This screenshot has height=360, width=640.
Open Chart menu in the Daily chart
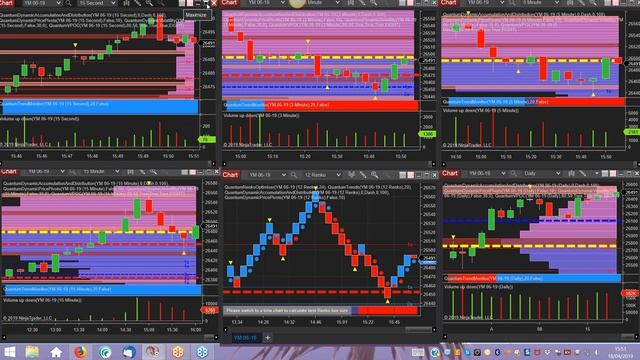click(x=450, y=173)
